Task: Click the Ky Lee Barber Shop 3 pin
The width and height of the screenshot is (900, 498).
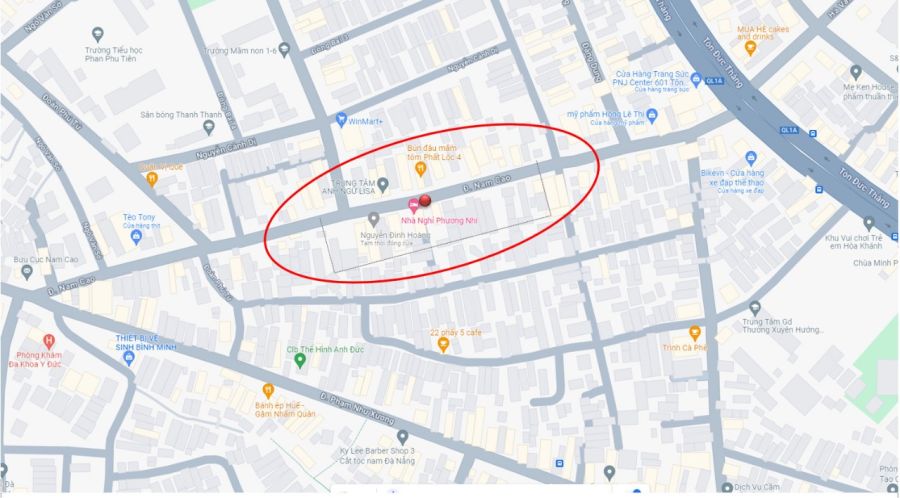Action: point(402,438)
